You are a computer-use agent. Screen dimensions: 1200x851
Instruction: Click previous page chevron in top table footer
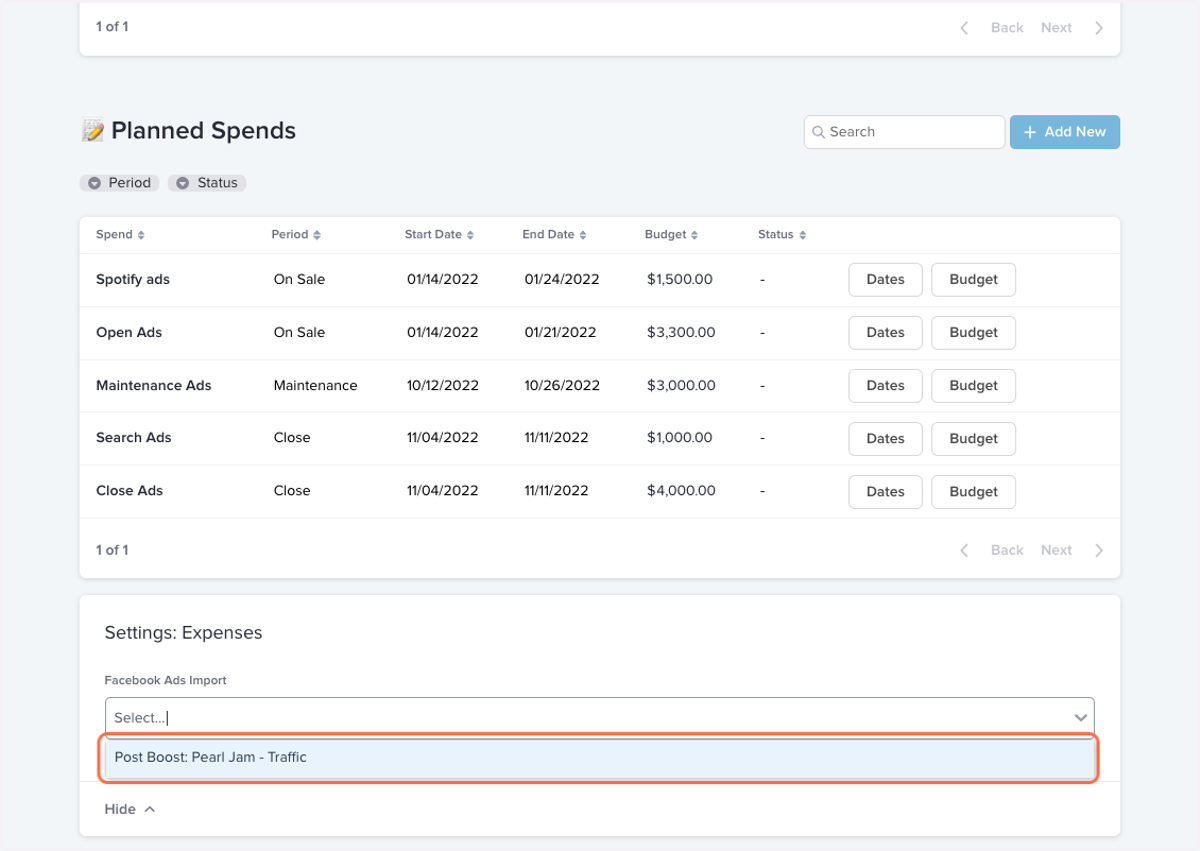click(964, 28)
